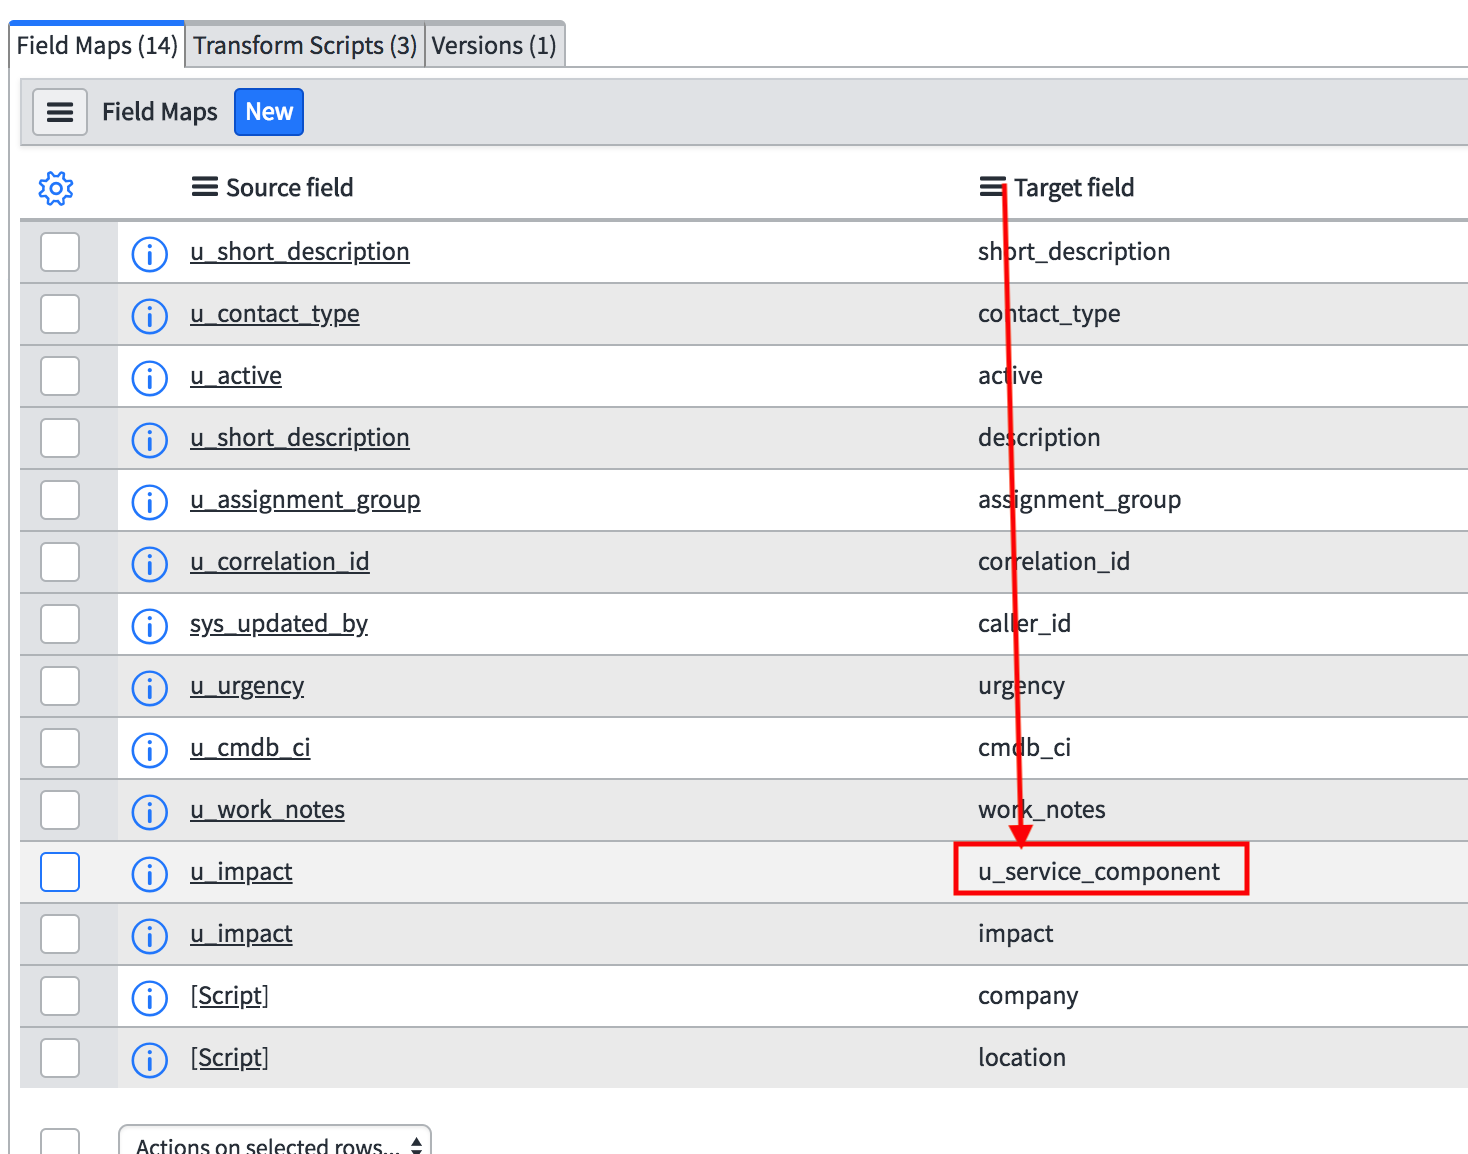Open Source field column options menu icon
1468x1154 pixels.
[x=205, y=187]
